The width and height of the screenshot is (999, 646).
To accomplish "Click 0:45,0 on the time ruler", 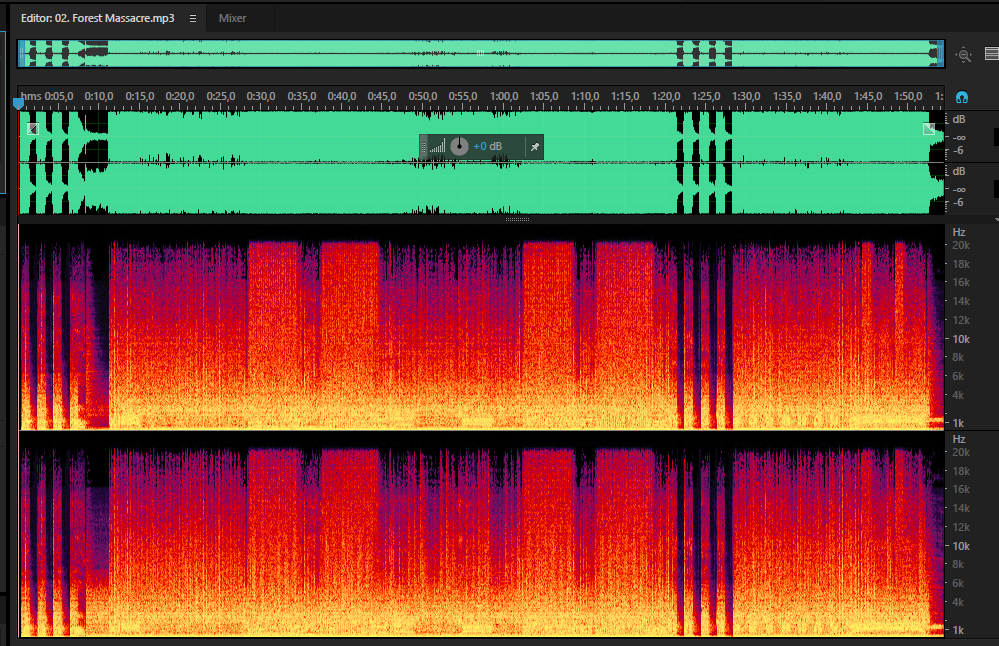I will [x=382, y=96].
